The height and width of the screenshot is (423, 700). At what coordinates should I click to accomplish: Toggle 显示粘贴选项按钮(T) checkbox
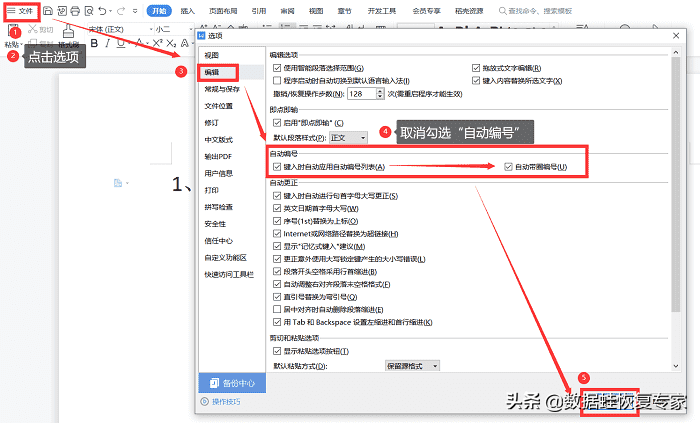point(277,351)
